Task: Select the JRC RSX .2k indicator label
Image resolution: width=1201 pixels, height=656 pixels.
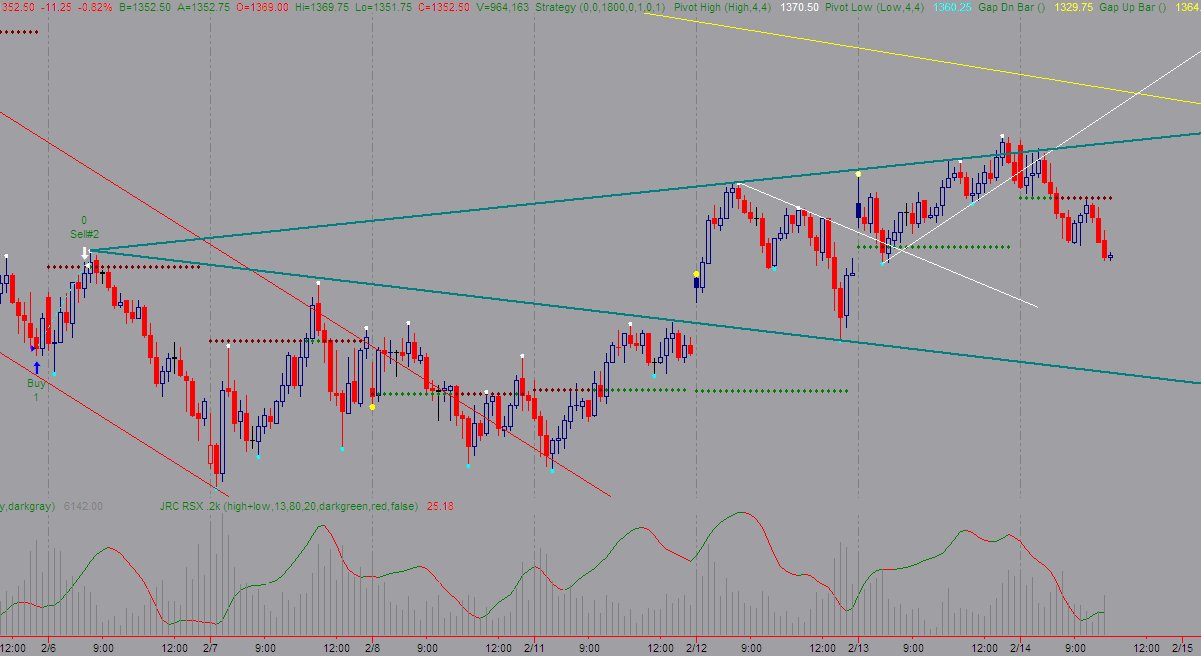Action: point(289,506)
